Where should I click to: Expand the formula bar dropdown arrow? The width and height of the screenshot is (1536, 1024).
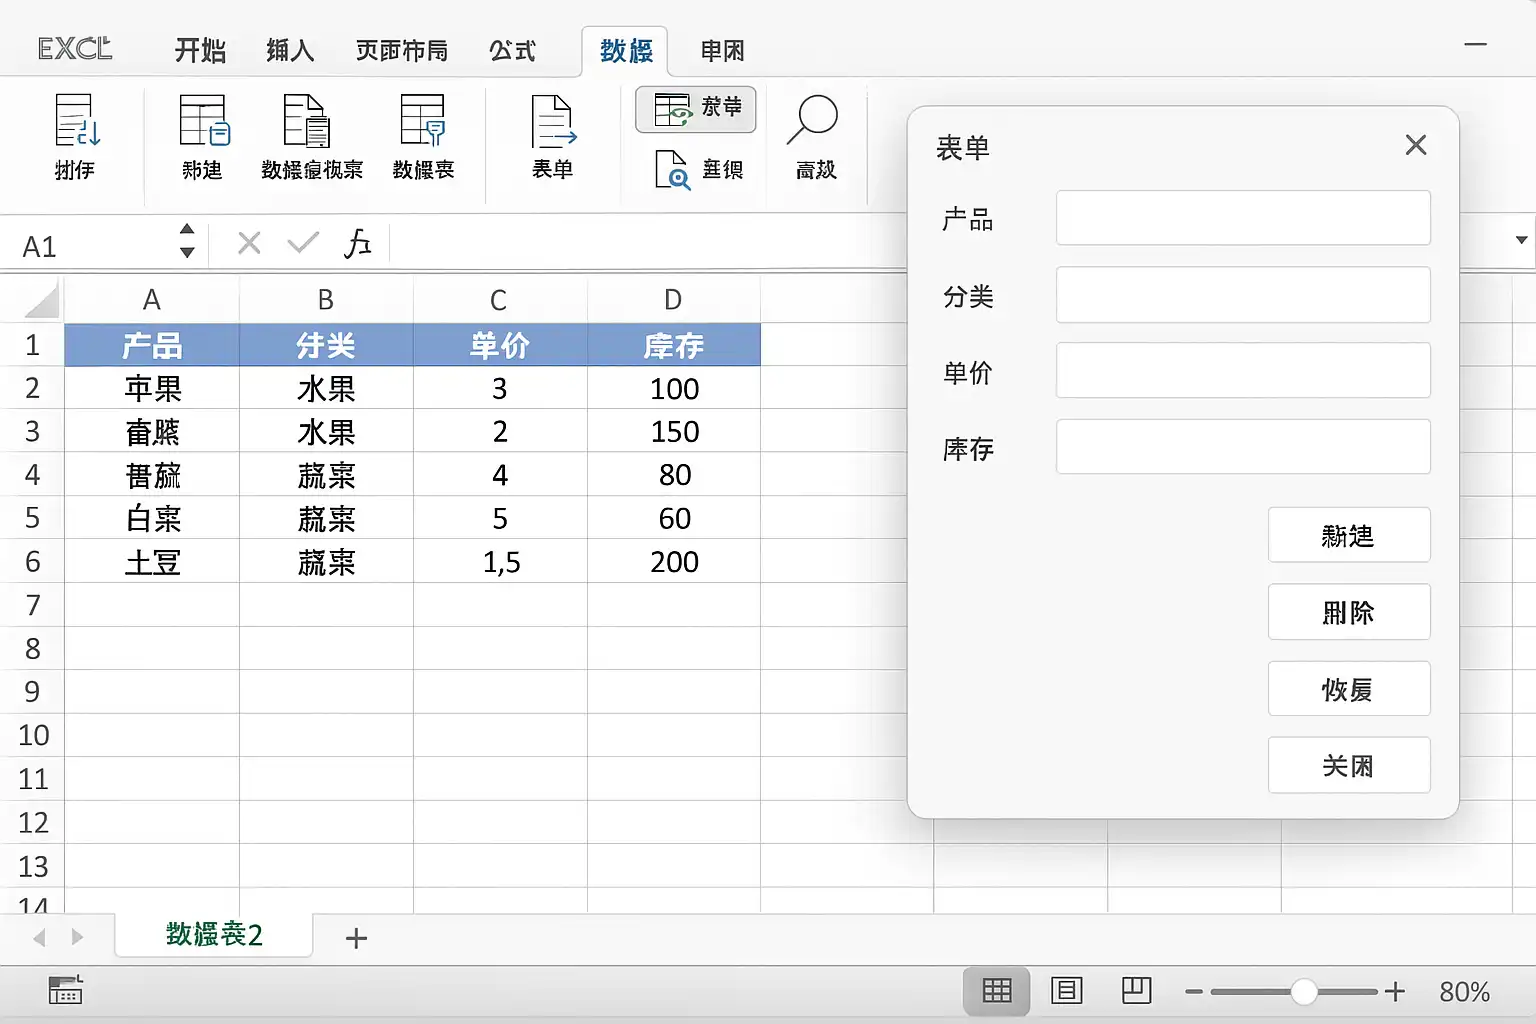coord(1521,240)
